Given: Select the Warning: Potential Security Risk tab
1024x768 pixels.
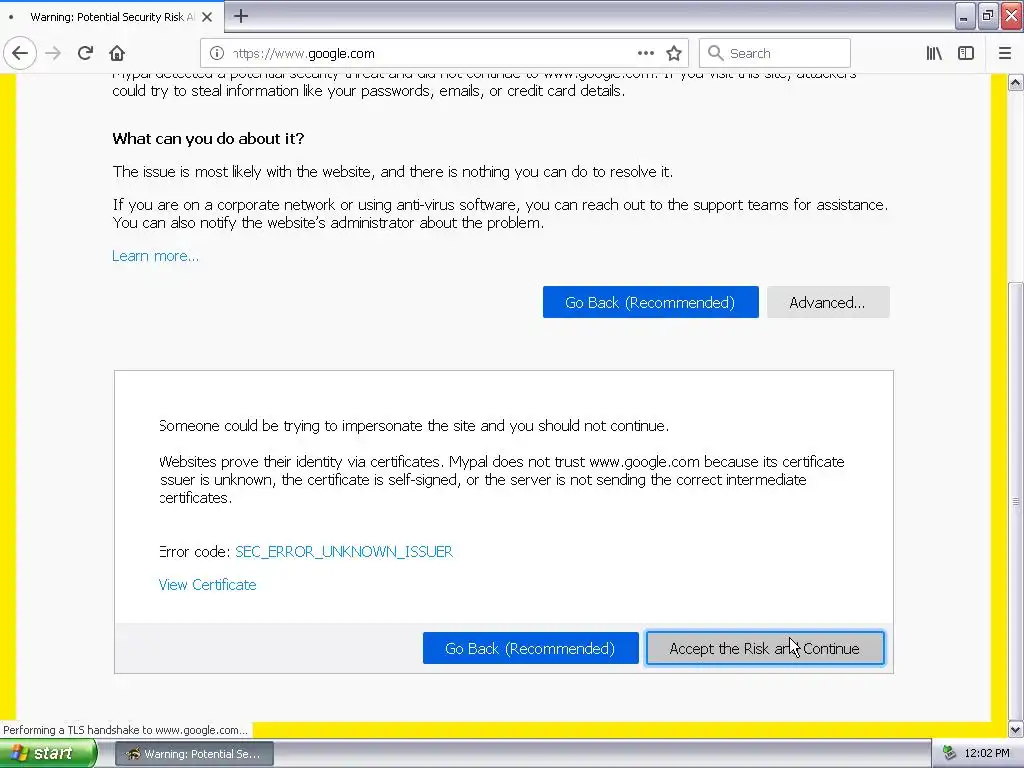Looking at the screenshot, I should pyautogui.click(x=111, y=17).
